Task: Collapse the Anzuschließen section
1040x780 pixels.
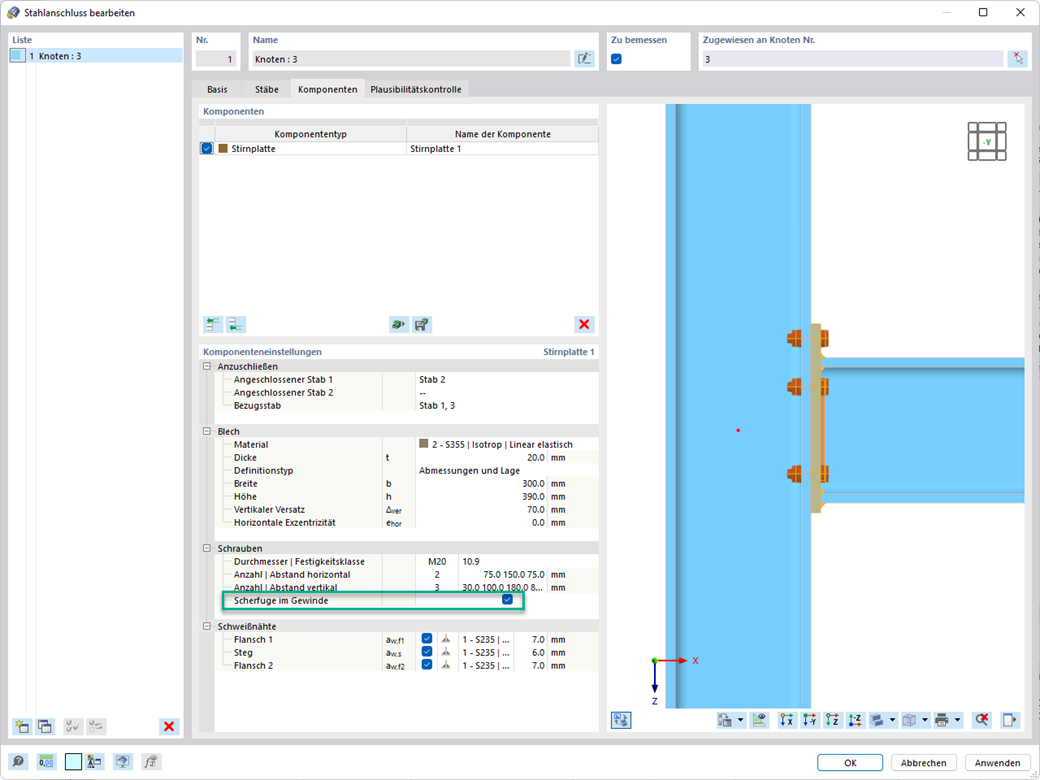Action: (207, 366)
